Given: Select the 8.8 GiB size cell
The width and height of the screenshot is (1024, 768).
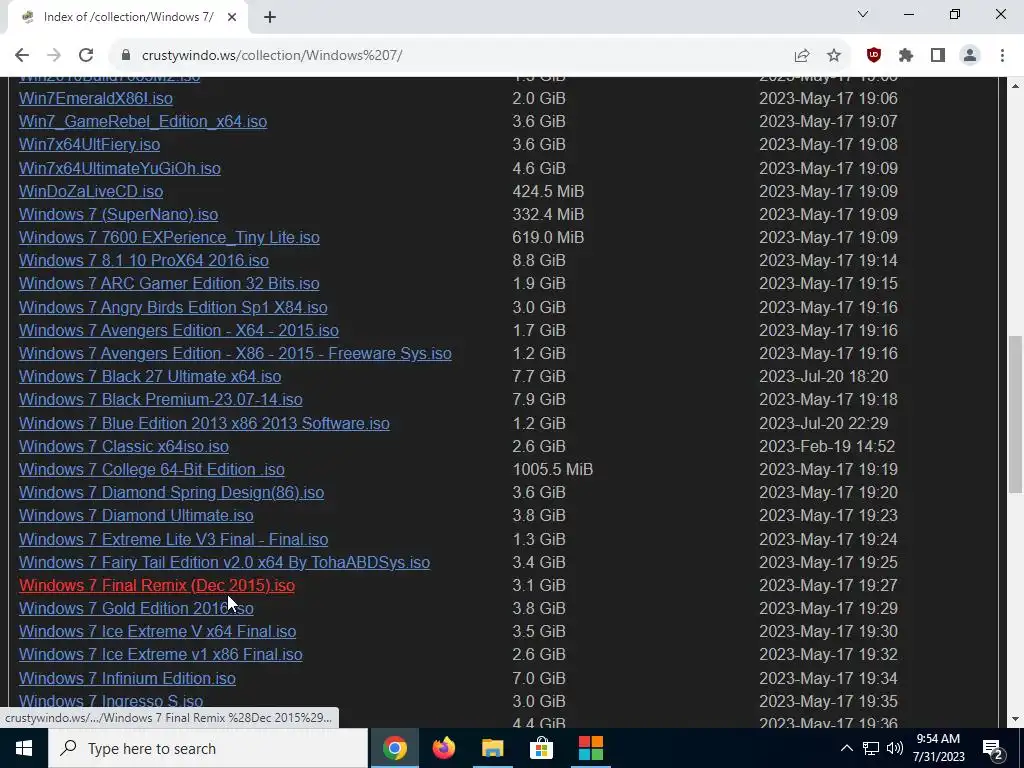Looking at the screenshot, I should [539, 260].
